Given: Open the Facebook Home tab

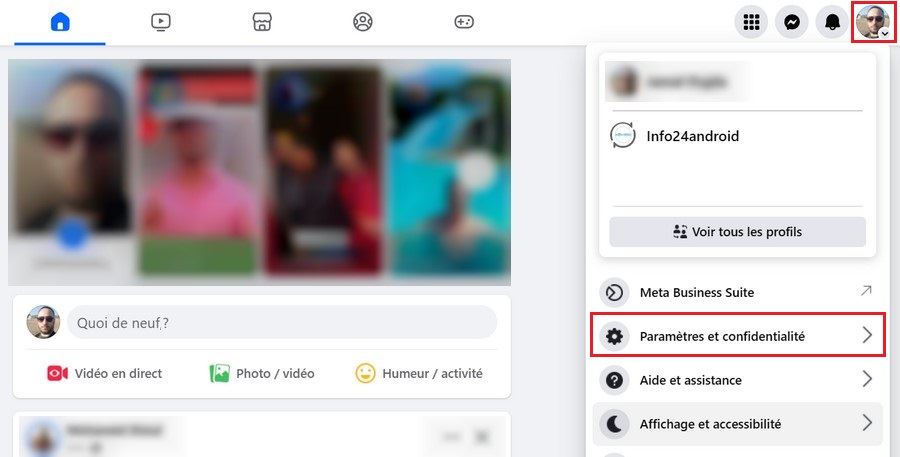Looking at the screenshot, I should (x=60, y=22).
